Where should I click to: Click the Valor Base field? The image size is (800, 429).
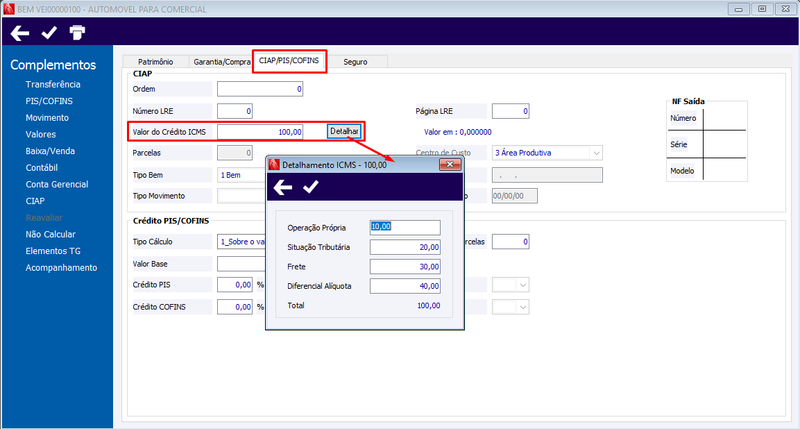pos(241,264)
